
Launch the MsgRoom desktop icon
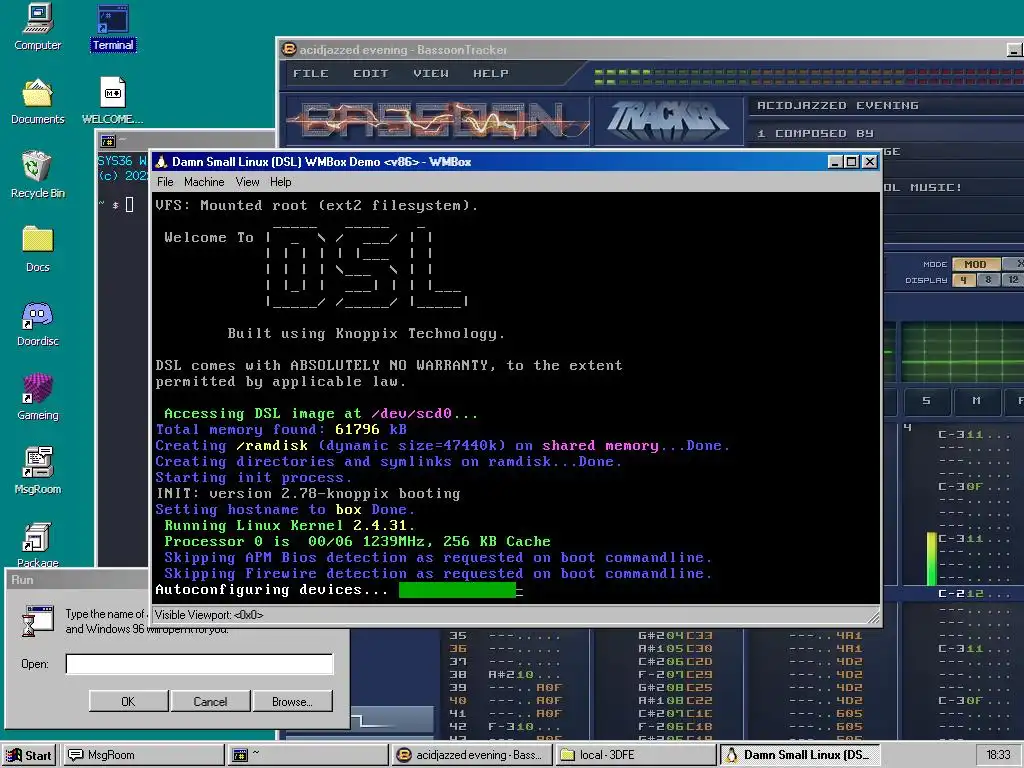(37, 471)
